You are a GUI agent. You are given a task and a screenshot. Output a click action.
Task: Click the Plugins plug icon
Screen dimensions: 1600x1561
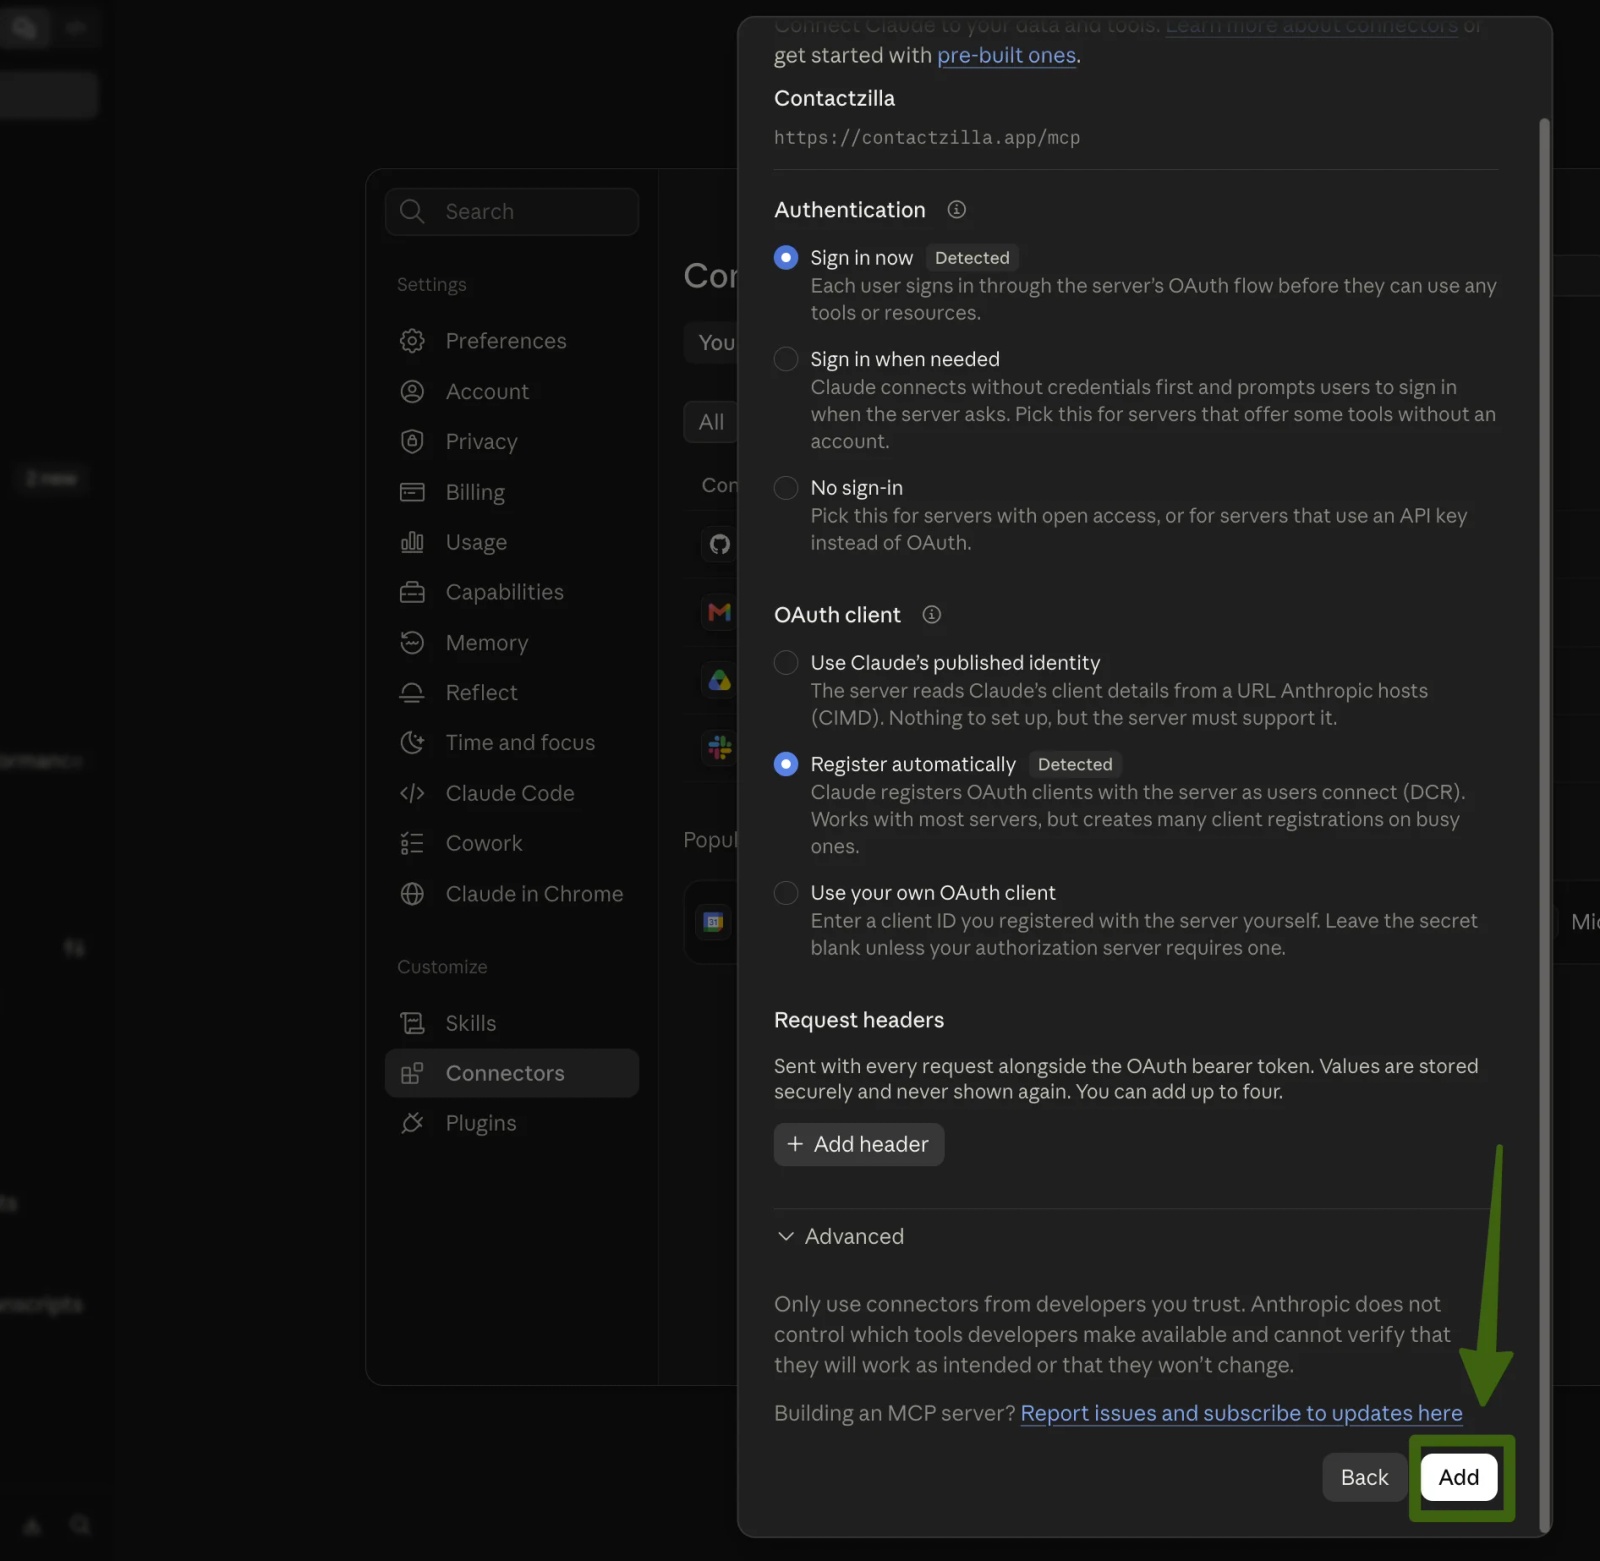[x=412, y=1123]
